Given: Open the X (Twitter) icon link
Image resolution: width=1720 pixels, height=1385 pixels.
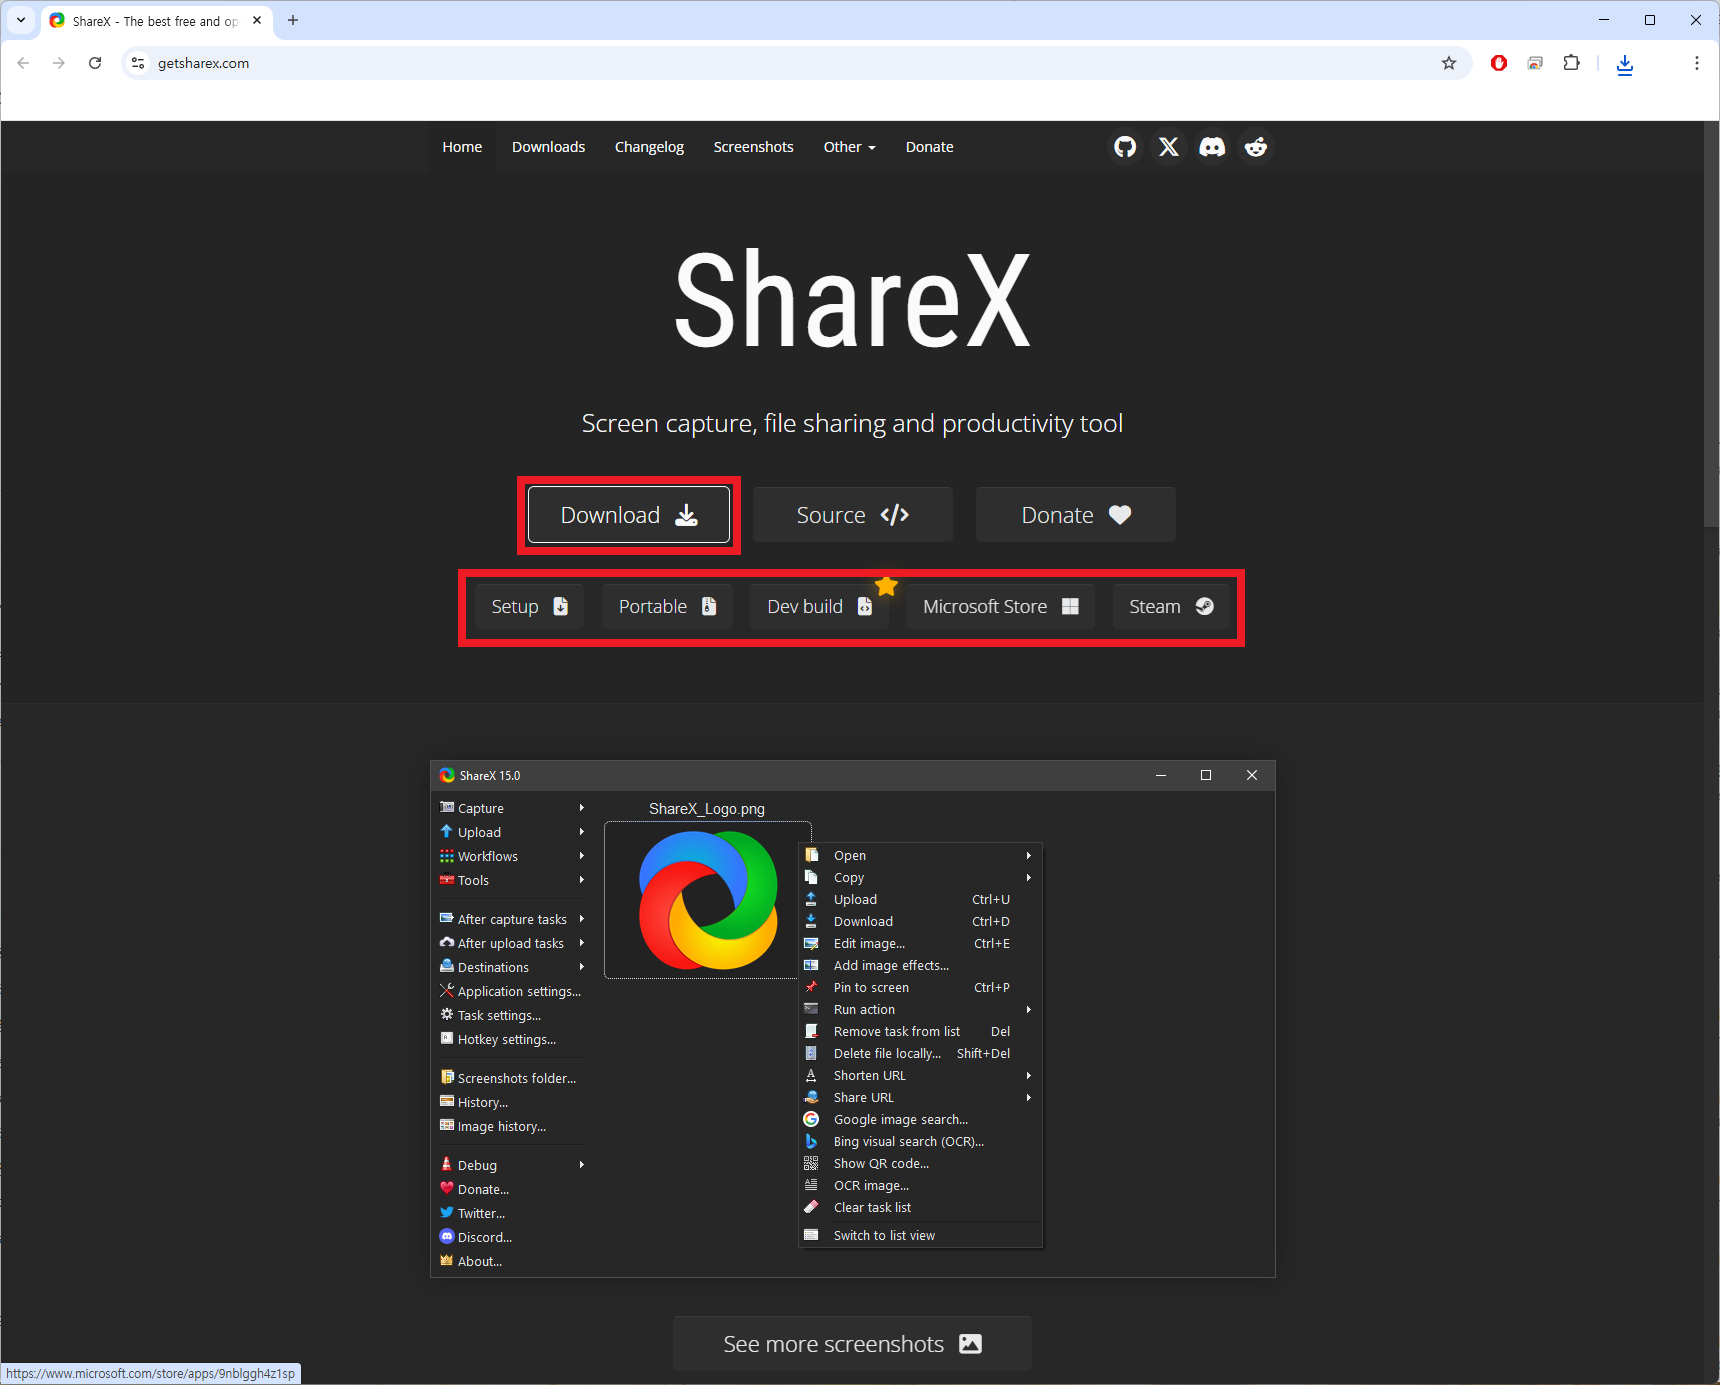Looking at the screenshot, I should 1168,147.
